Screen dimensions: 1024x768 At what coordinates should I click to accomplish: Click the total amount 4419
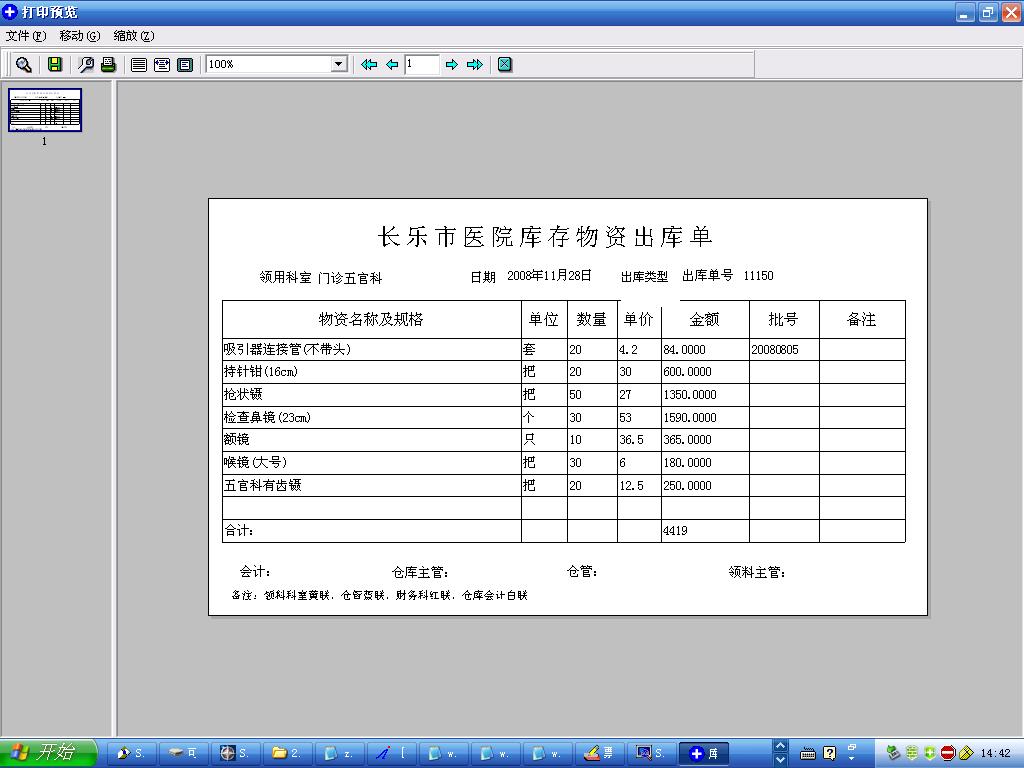pos(675,531)
